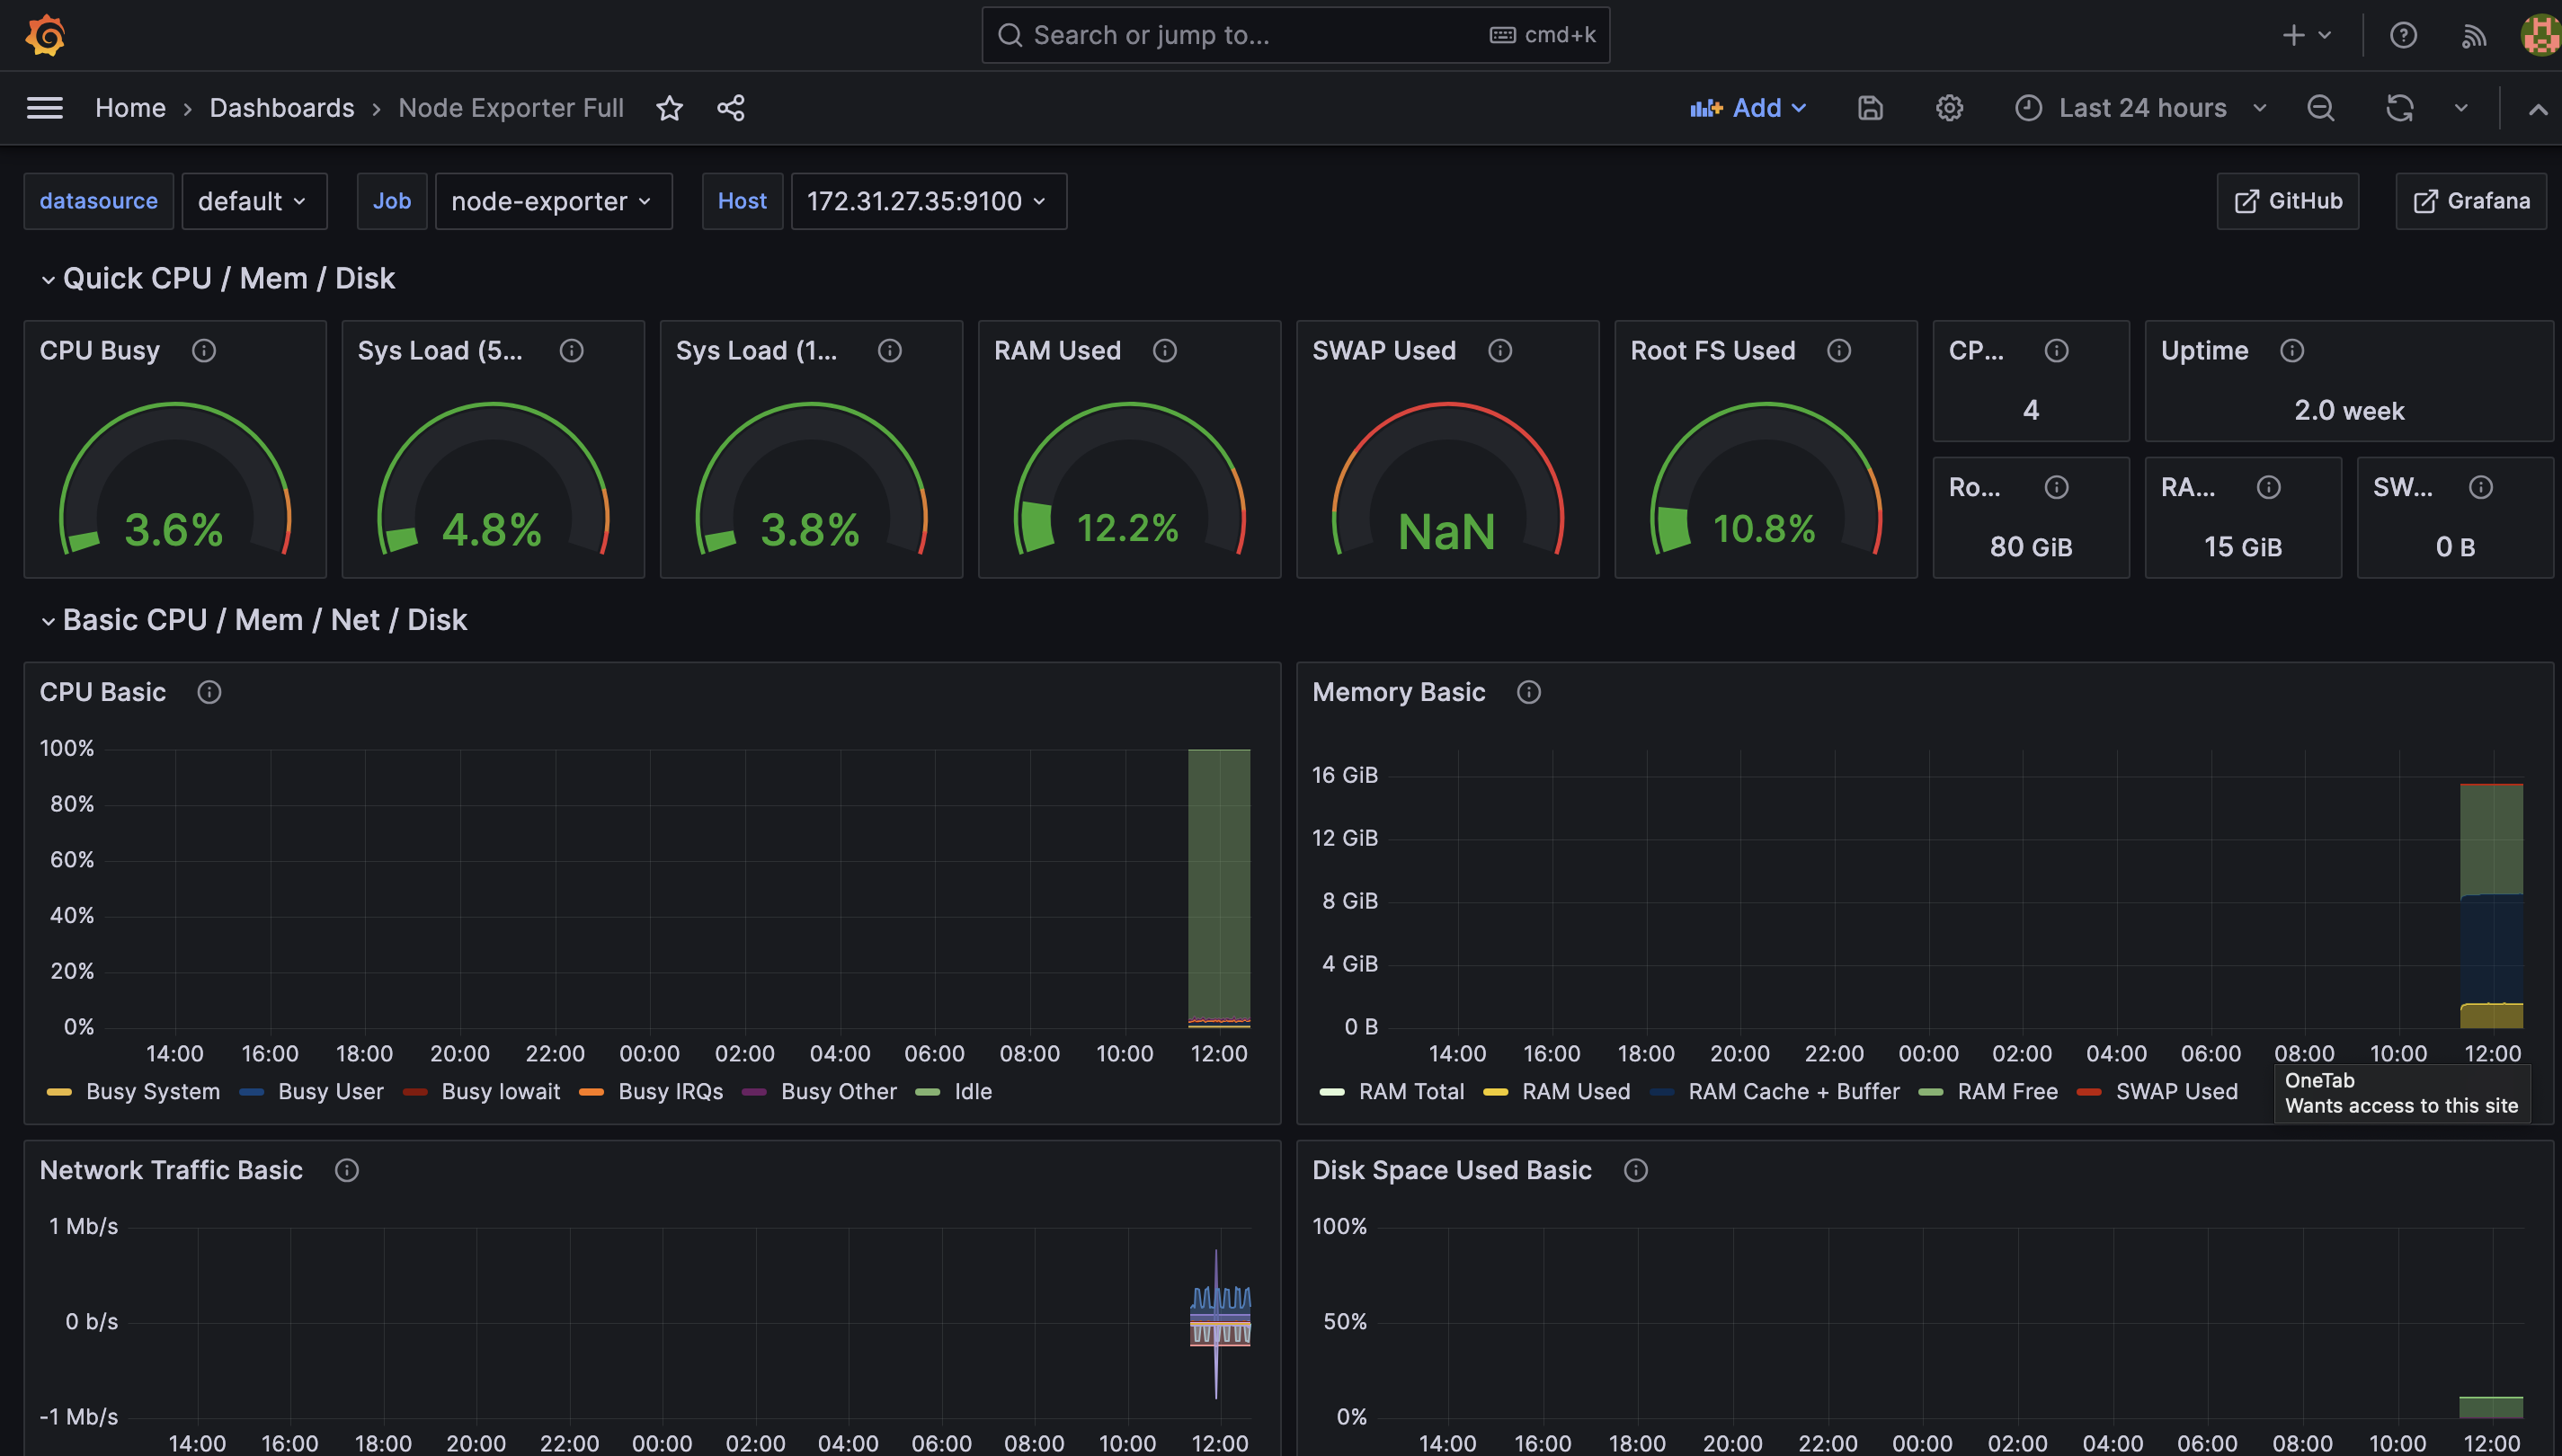Open the hamburger navigation menu
2562x1456 pixels.
point(45,108)
